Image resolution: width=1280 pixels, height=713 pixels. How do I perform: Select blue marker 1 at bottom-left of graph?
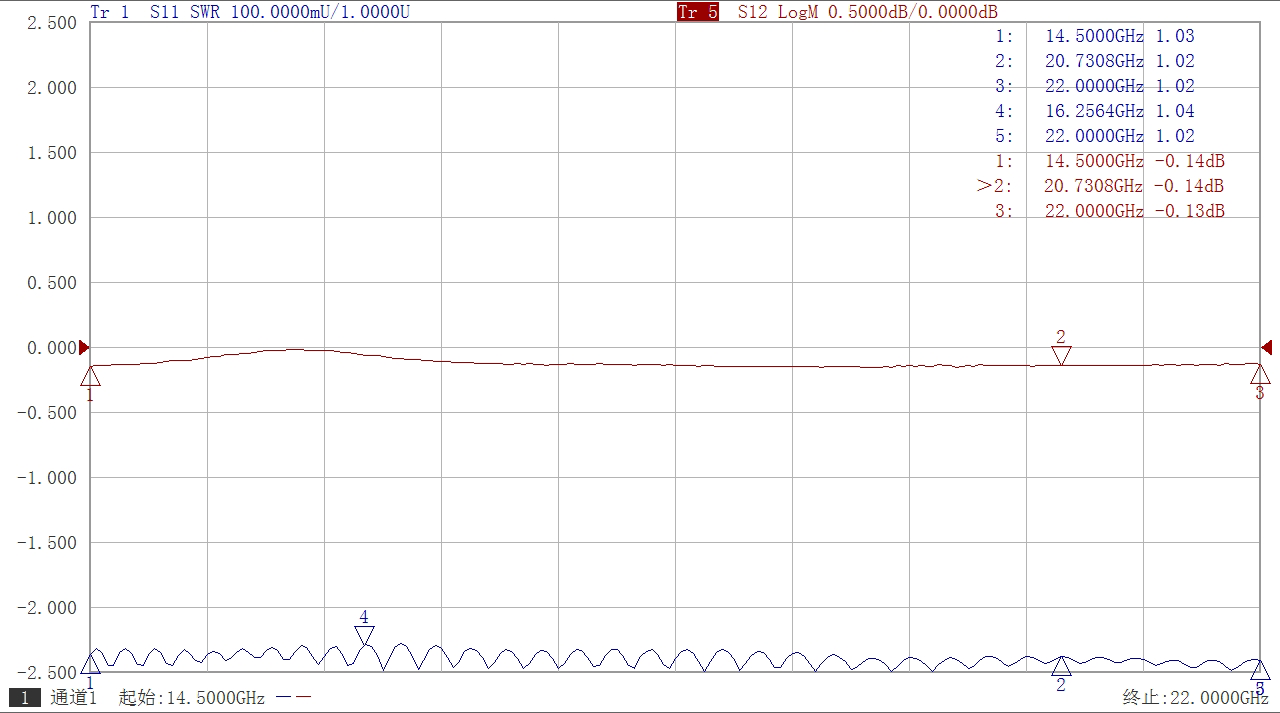coord(91,663)
